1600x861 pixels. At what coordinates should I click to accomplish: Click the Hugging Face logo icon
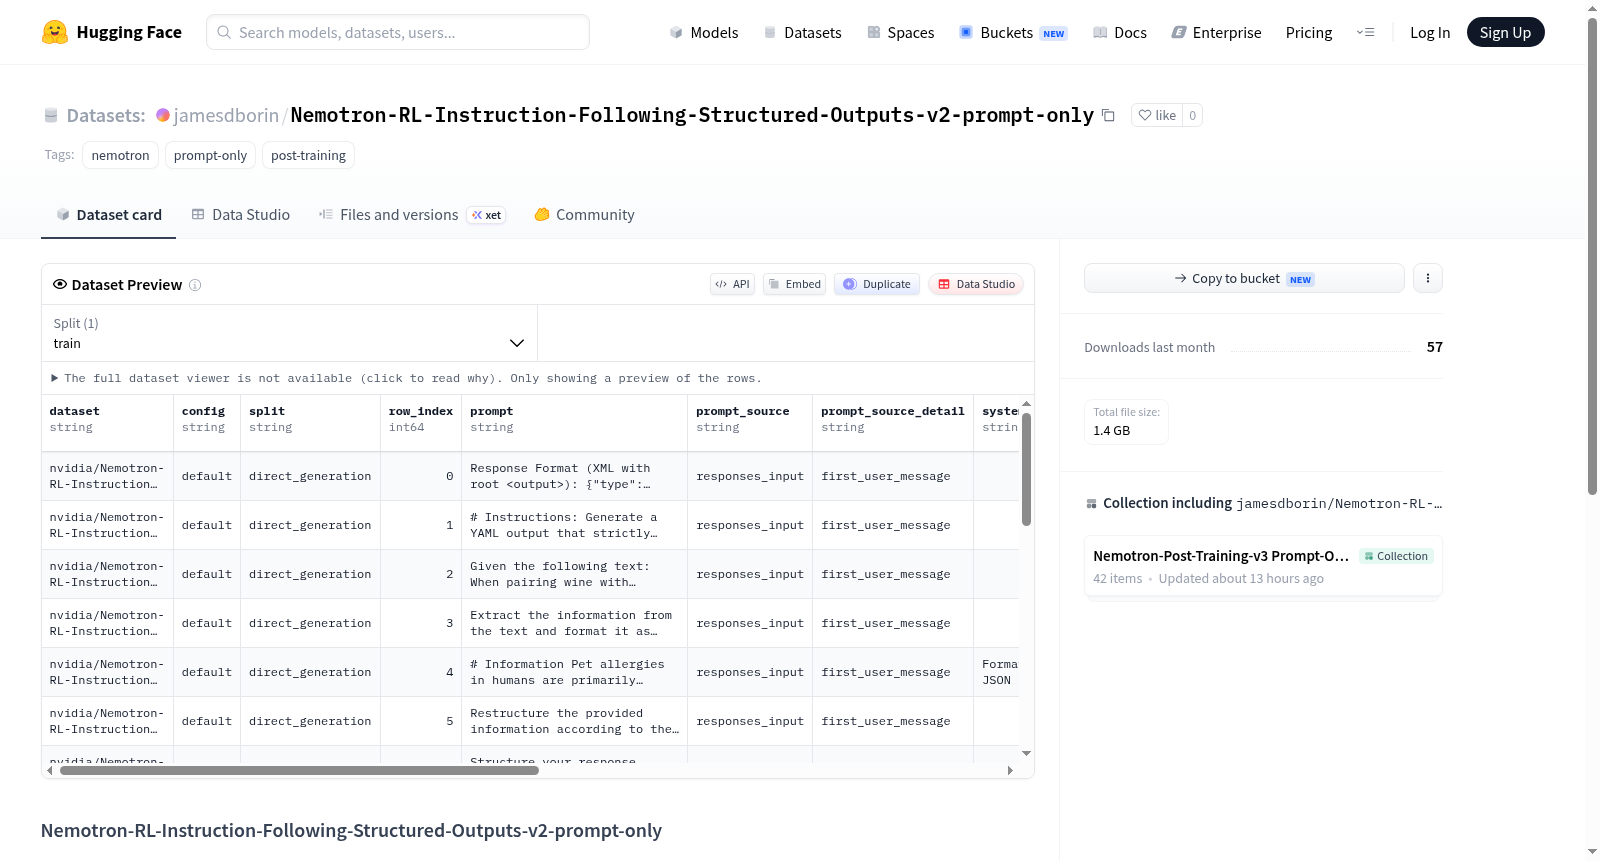pos(55,32)
